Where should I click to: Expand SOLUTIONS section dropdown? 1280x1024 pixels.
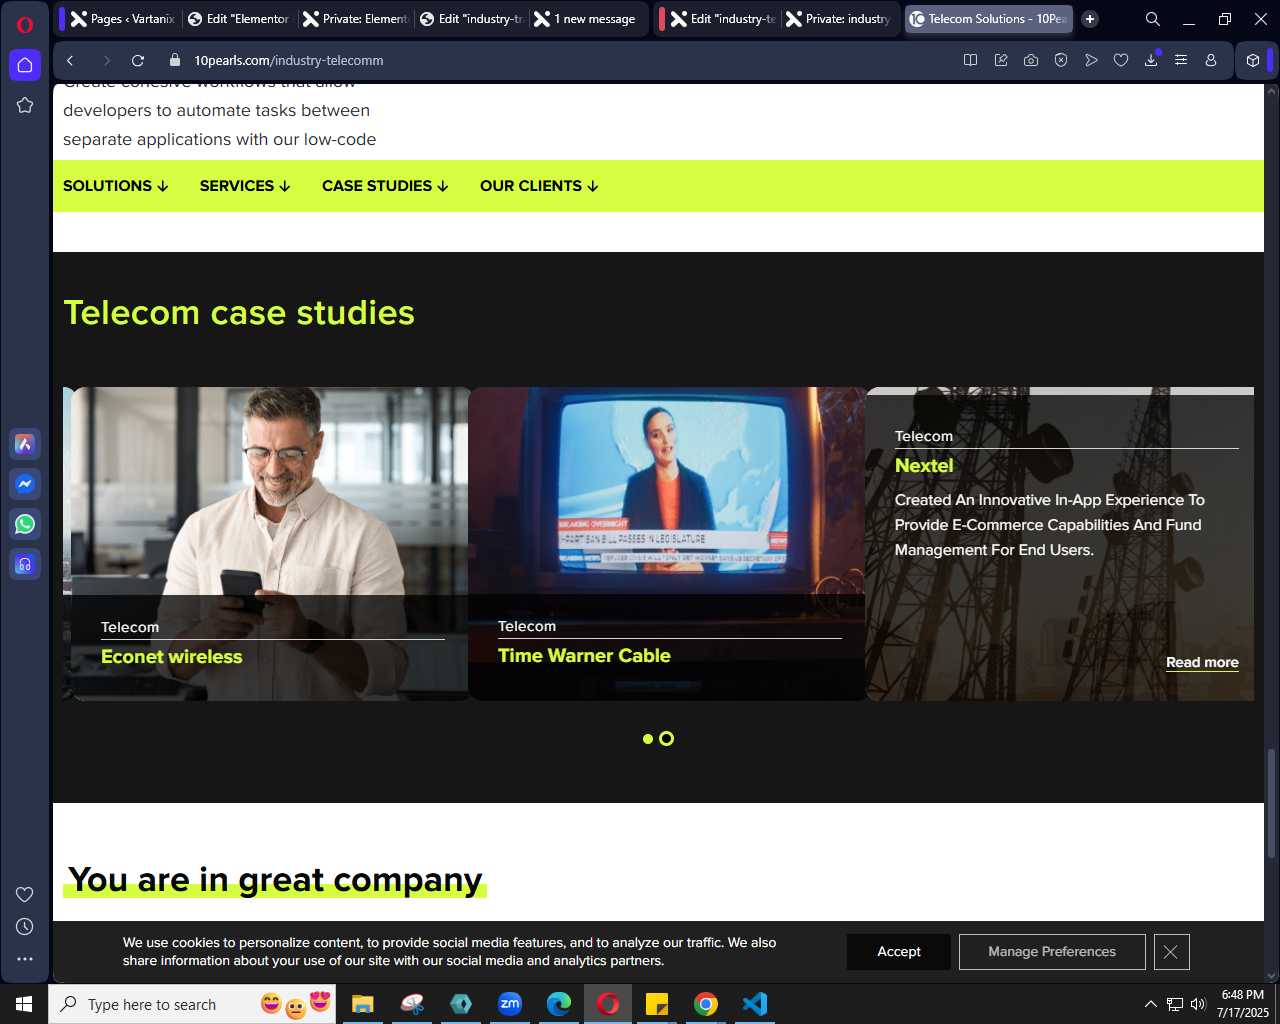[x=116, y=186]
